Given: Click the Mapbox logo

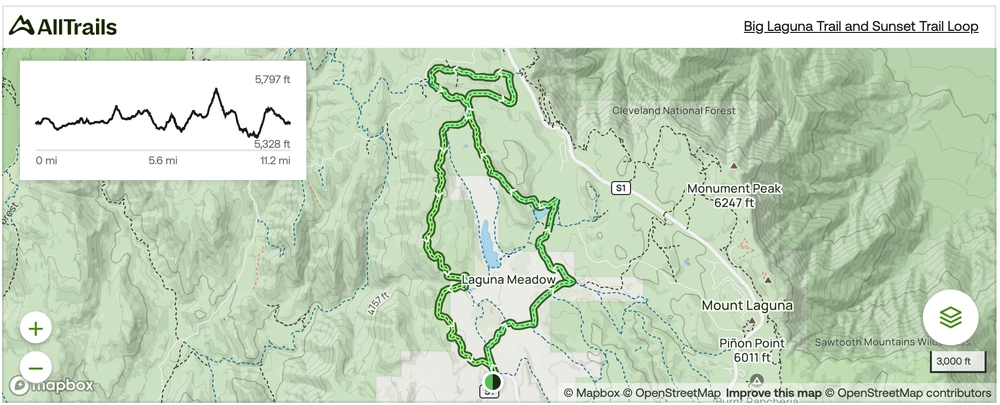Looking at the screenshot, I should tap(52, 385).
